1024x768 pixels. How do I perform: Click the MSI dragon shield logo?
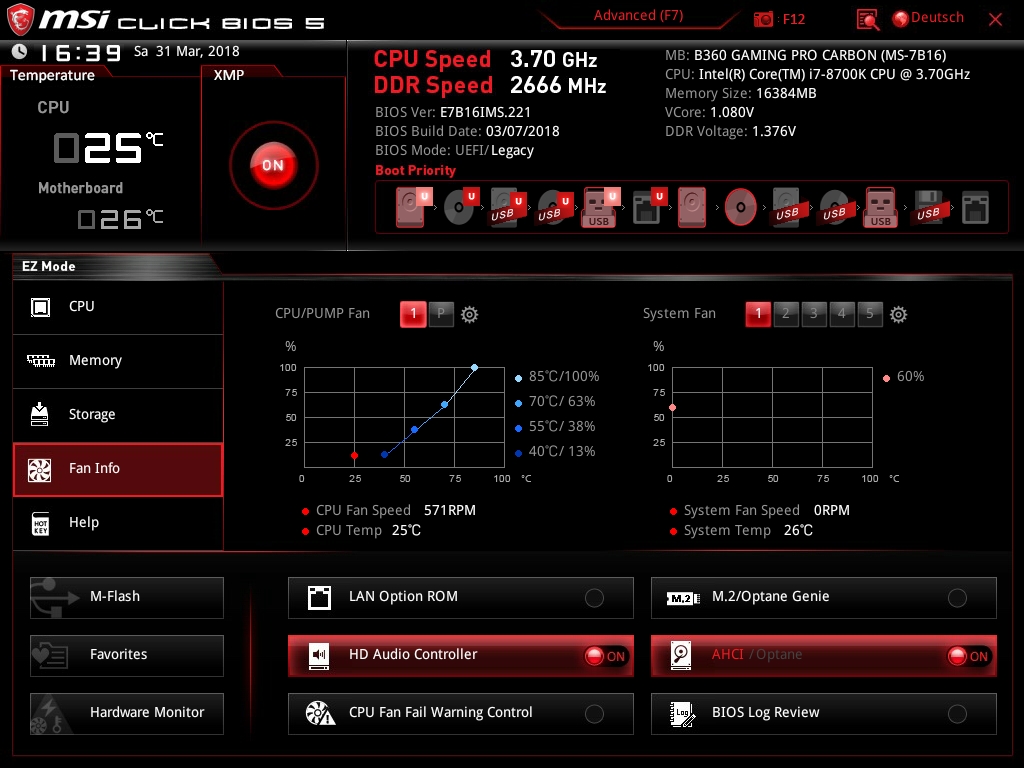coord(20,20)
